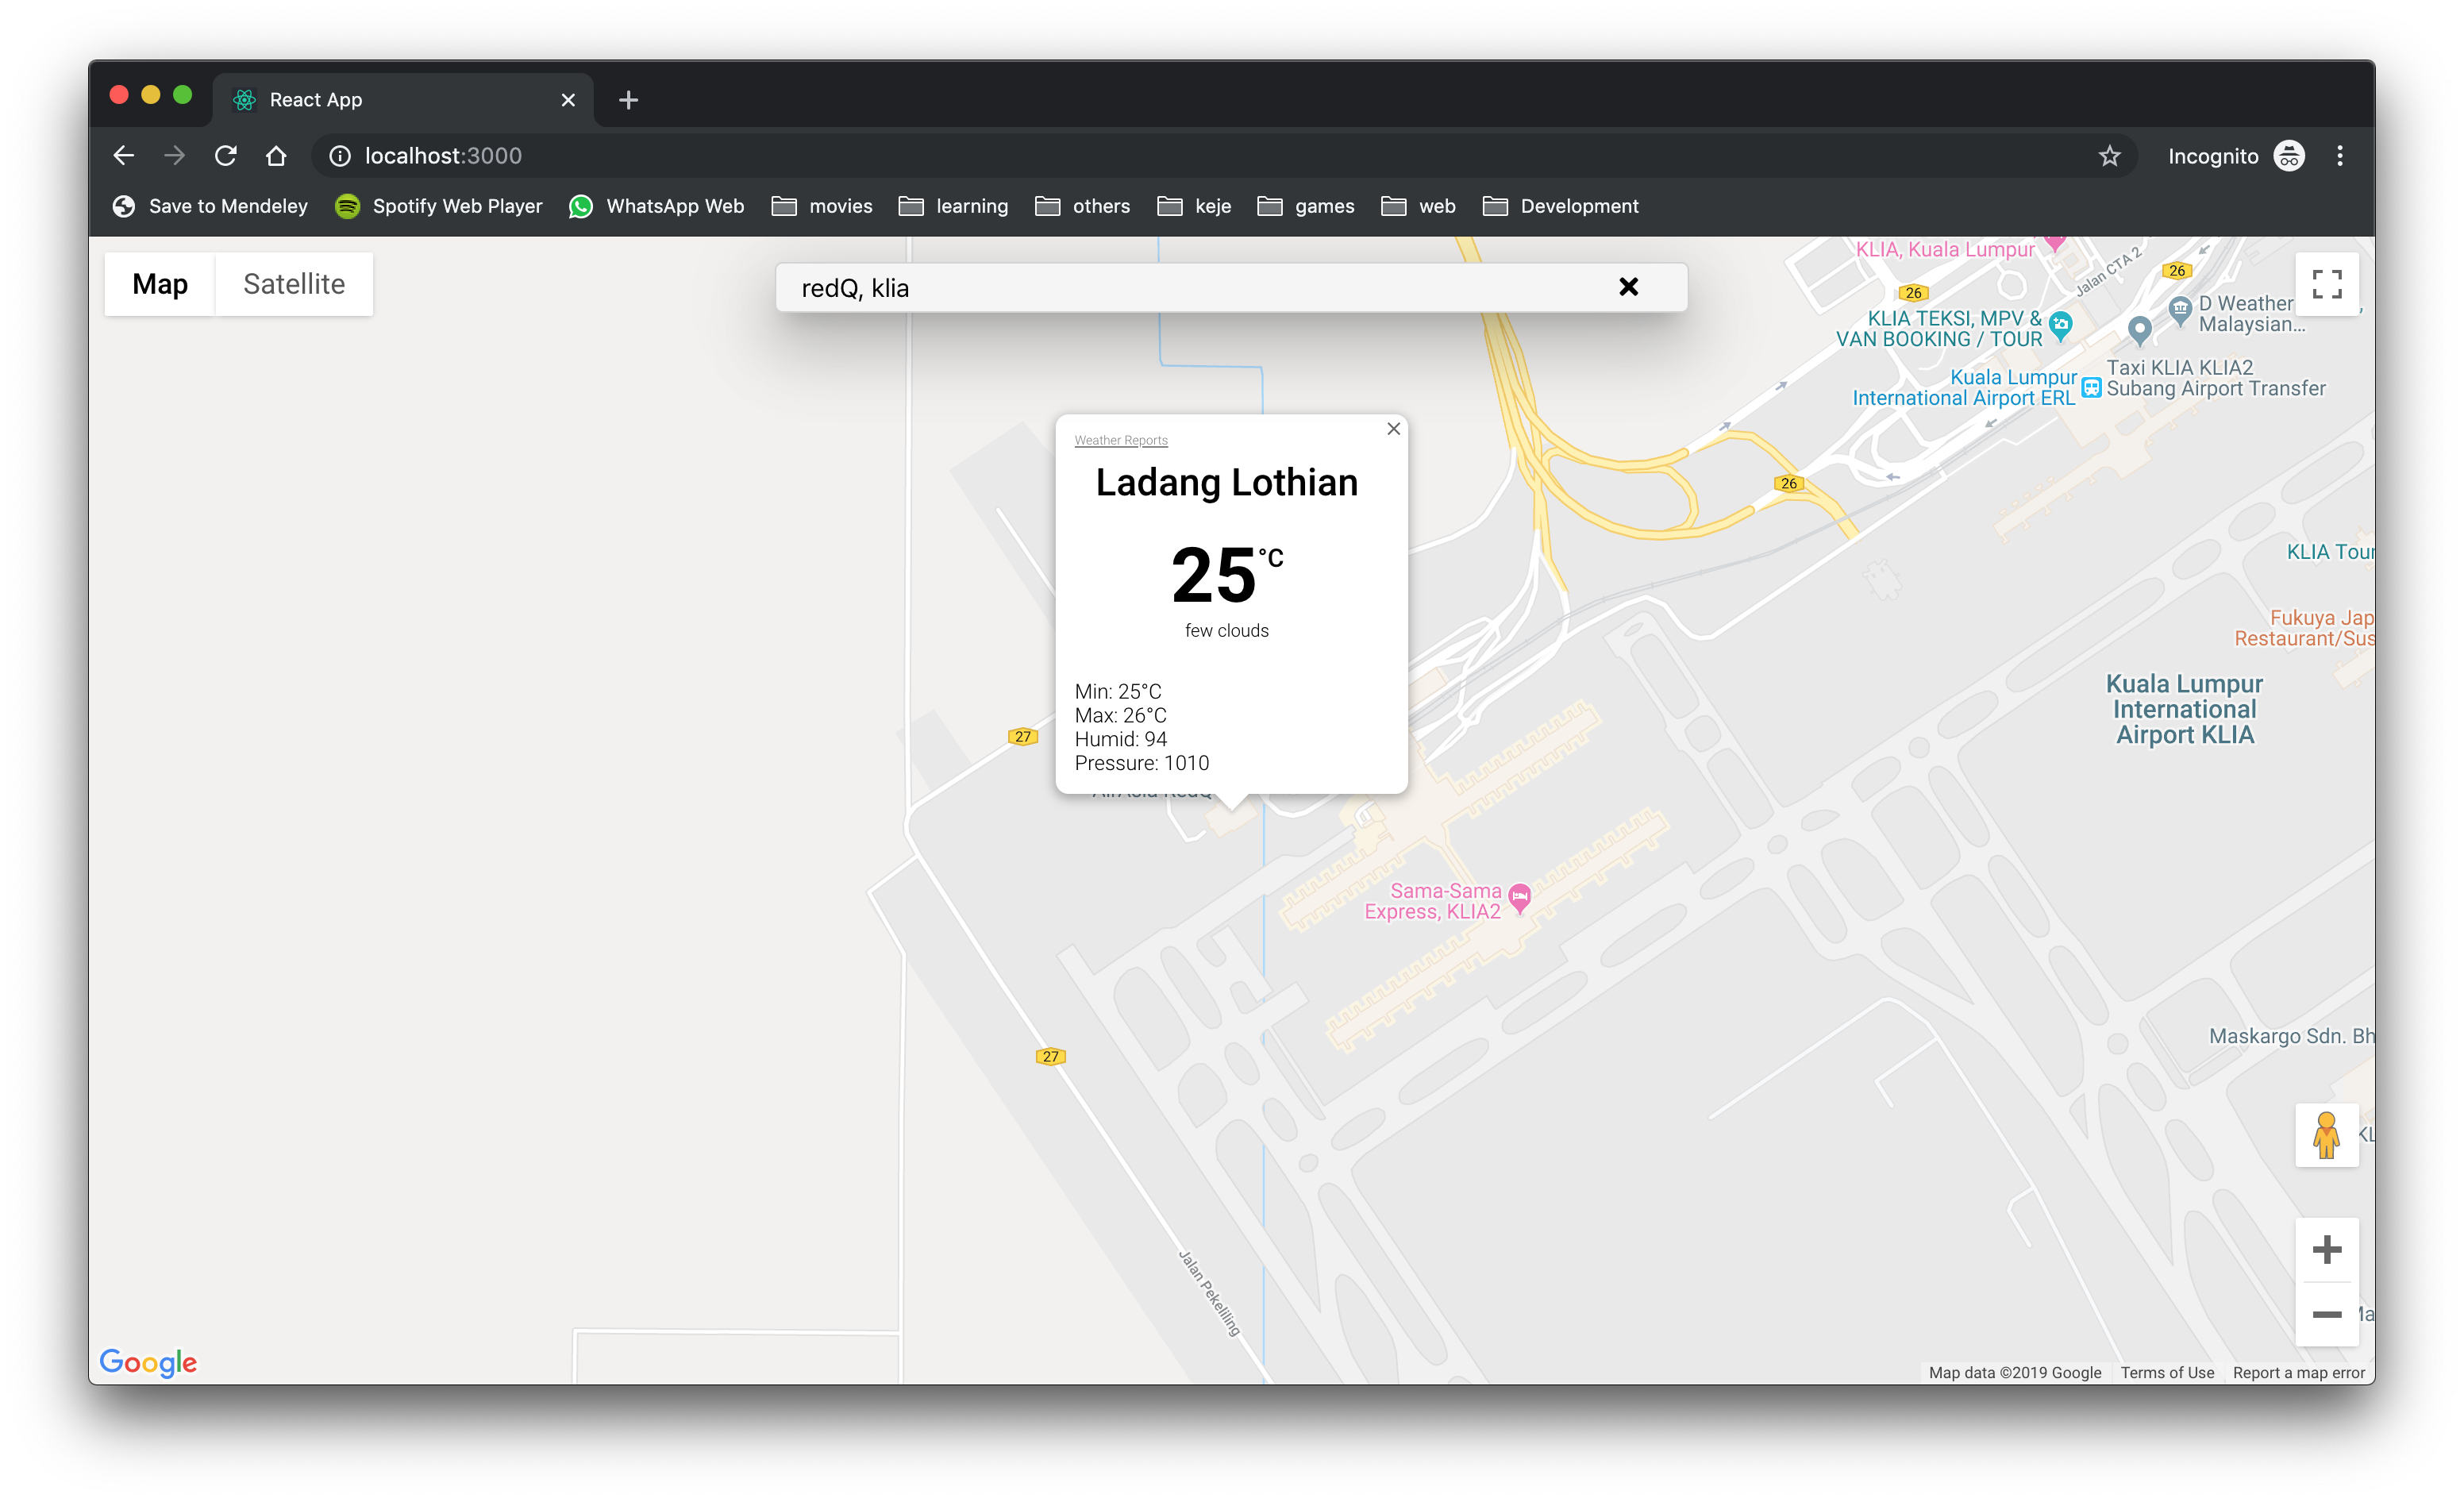The width and height of the screenshot is (2464, 1502).
Task: Open the Weather Reports link
Action: pos(1121,439)
